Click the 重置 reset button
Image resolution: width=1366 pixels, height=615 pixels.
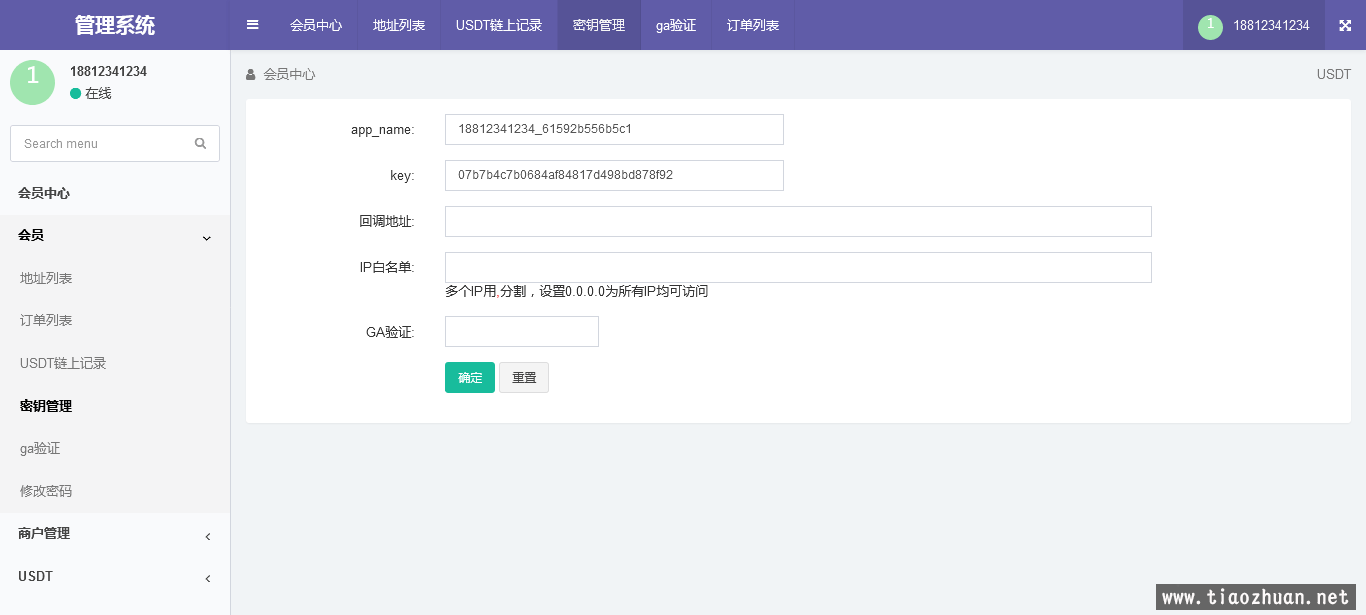[x=524, y=377]
